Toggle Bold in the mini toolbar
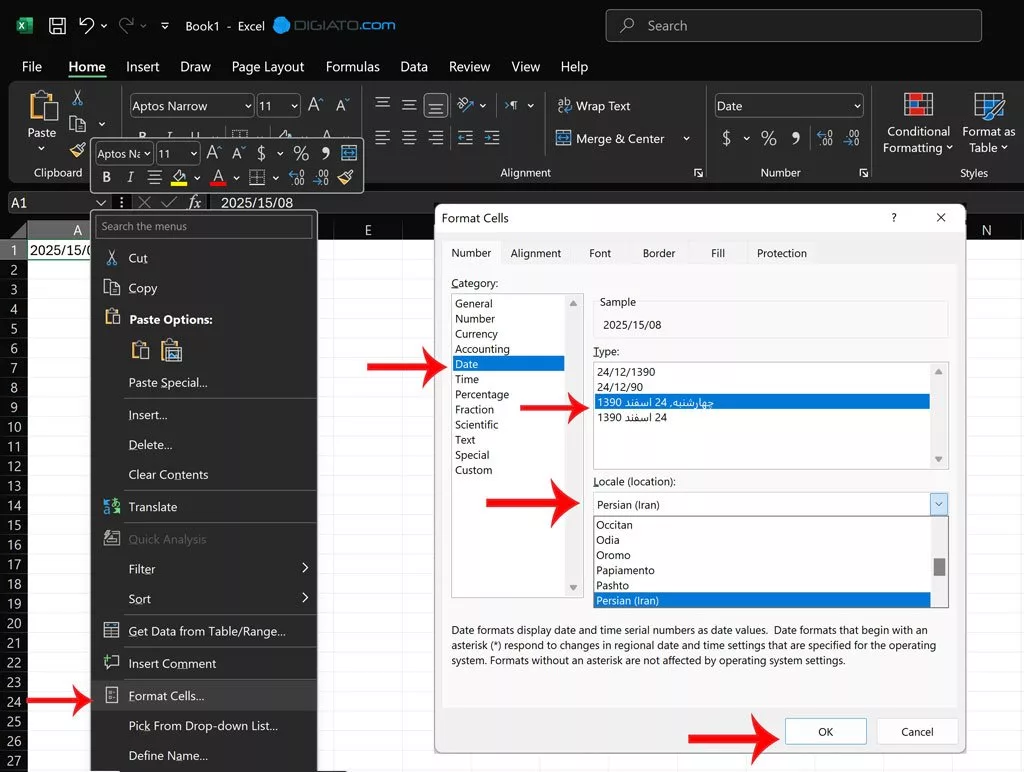Screen dimensions: 1024x772 tap(106, 178)
